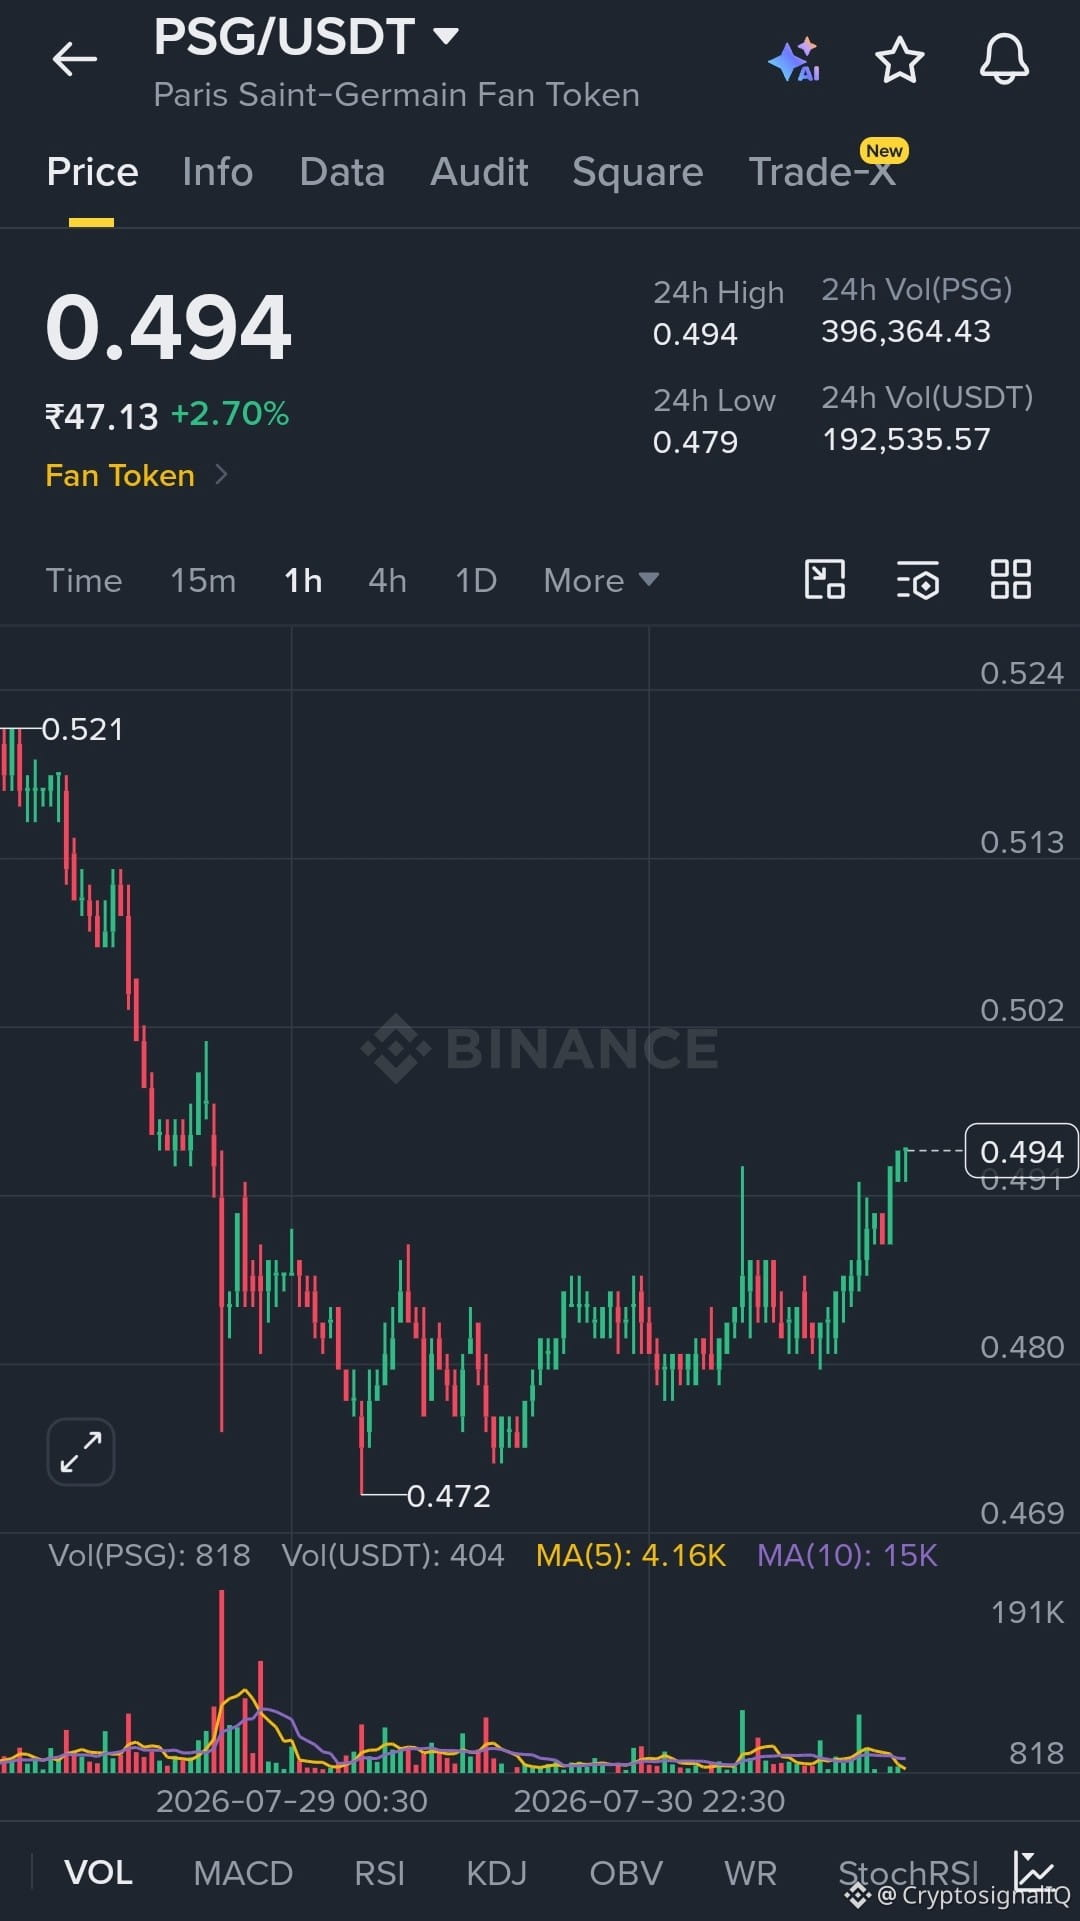Switch to the Price tab
Viewport: 1080px width, 1921px height.
point(92,172)
